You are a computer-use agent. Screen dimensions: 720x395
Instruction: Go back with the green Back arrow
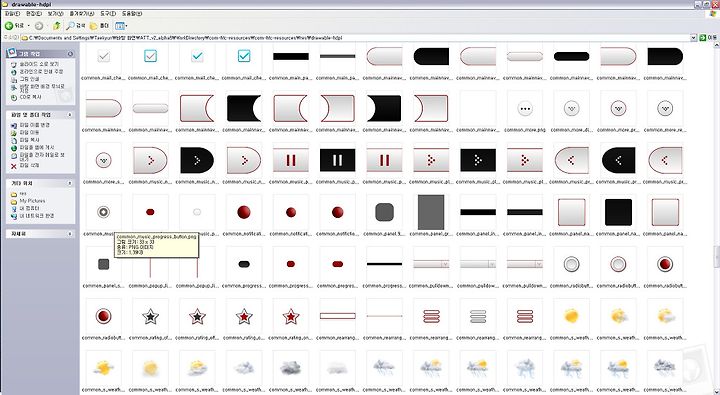pyautogui.click(x=14, y=26)
